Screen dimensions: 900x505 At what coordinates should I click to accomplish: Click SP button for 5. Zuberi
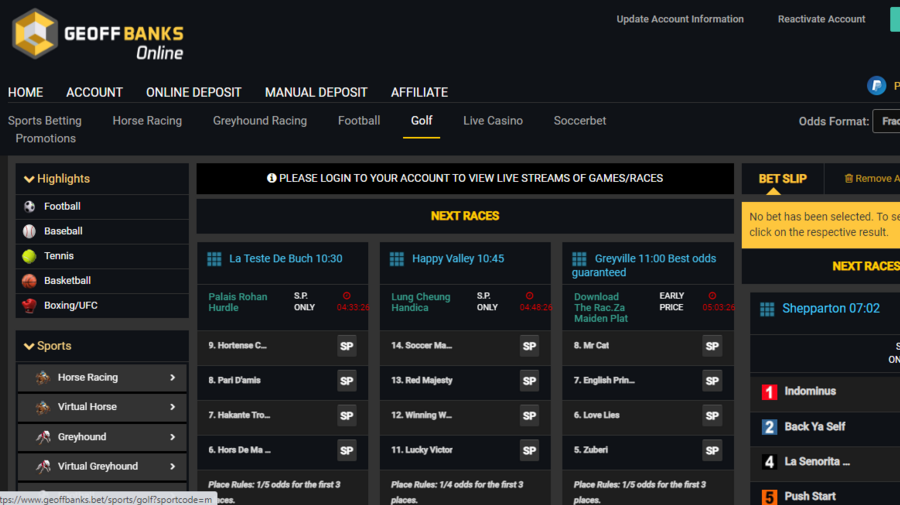pos(712,450)
